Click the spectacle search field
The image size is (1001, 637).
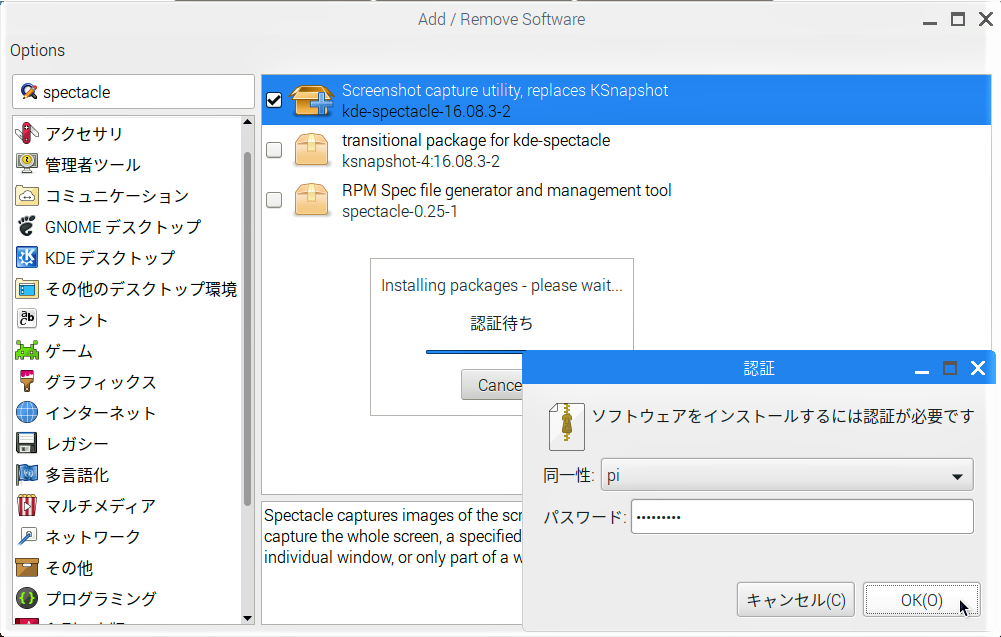pyautogui.click(x=133, y=92)
